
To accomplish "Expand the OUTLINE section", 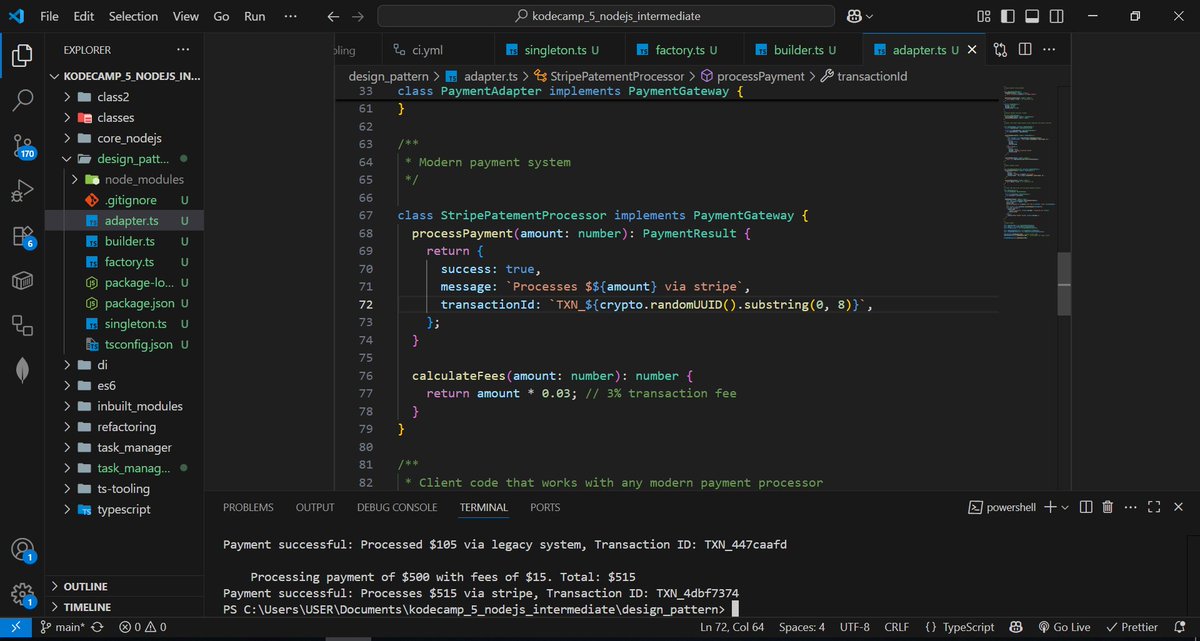I will click(x=124, y=586).
